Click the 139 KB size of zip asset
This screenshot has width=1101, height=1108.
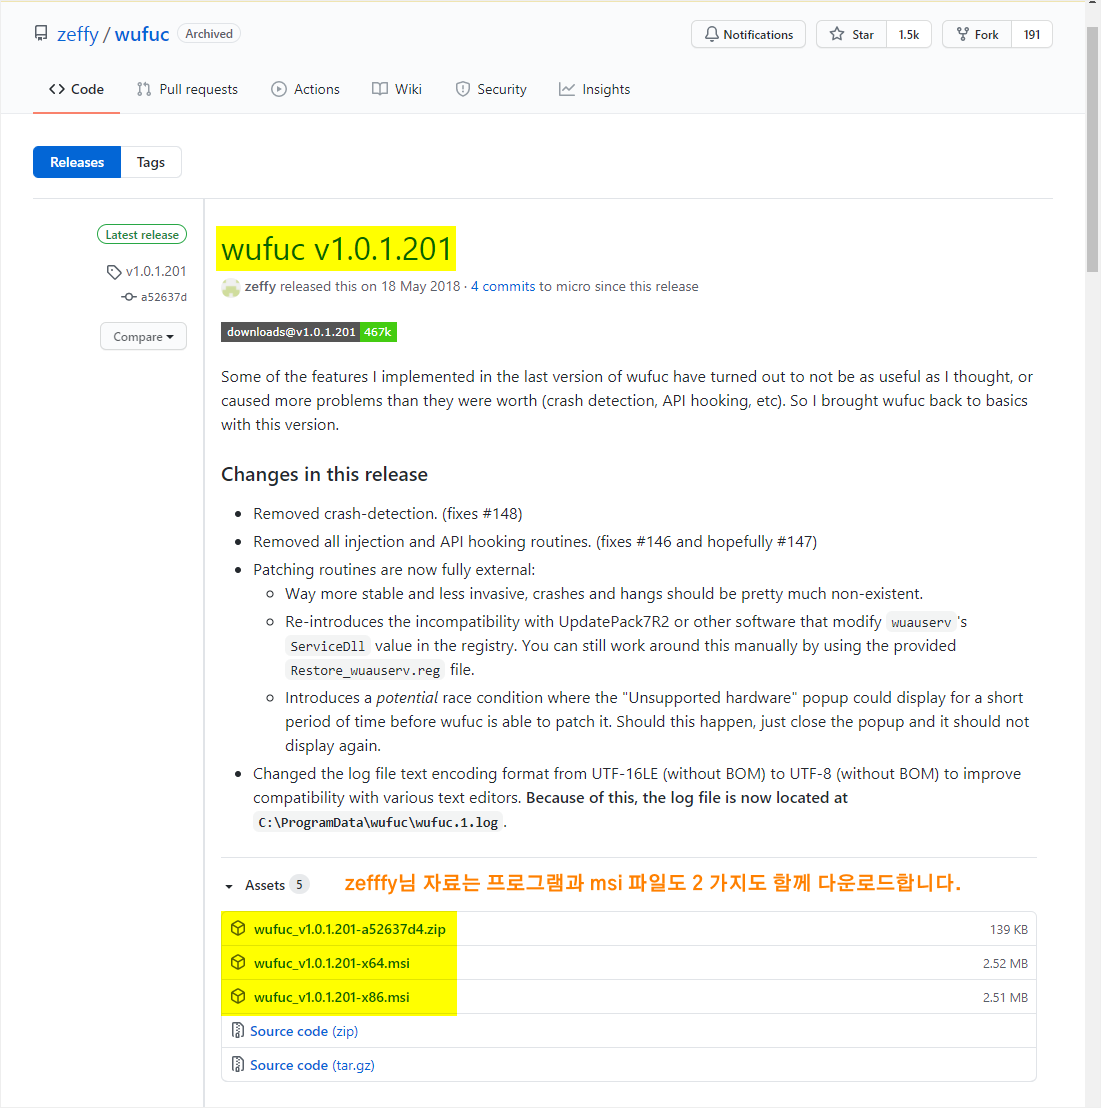click(1008, 929)
